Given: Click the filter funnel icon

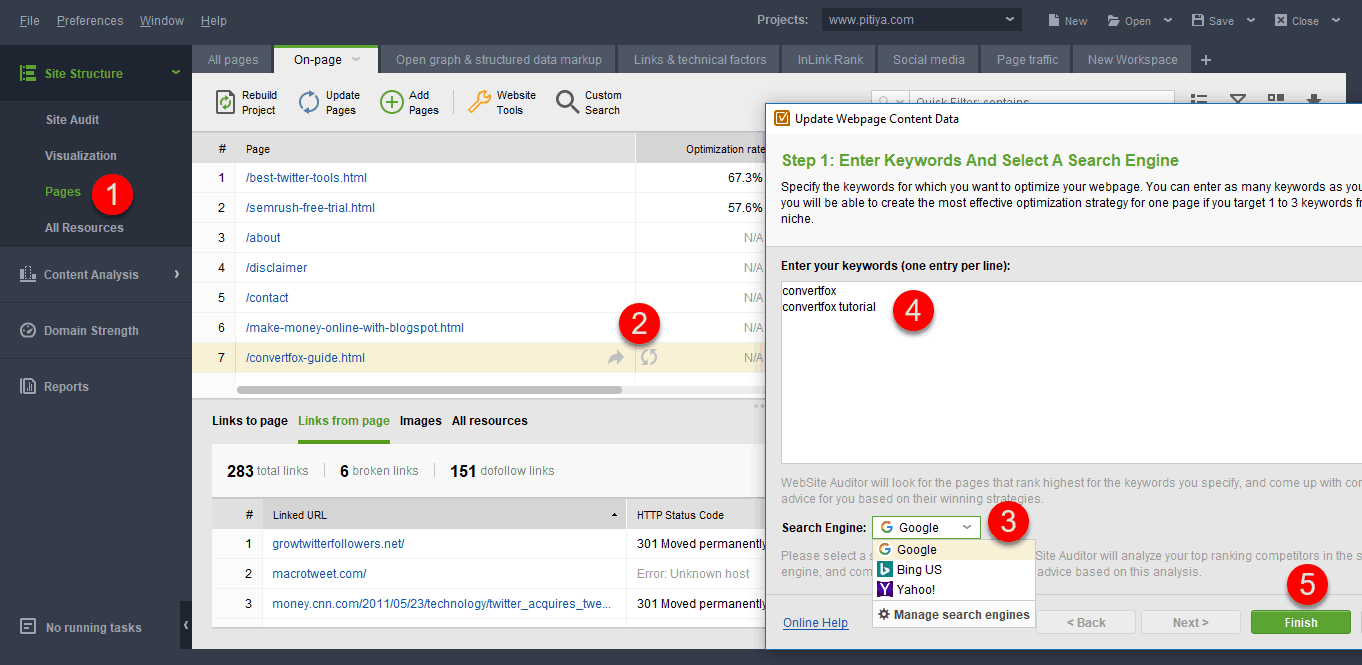Looking at the screenshot, I should point(1238,100).
